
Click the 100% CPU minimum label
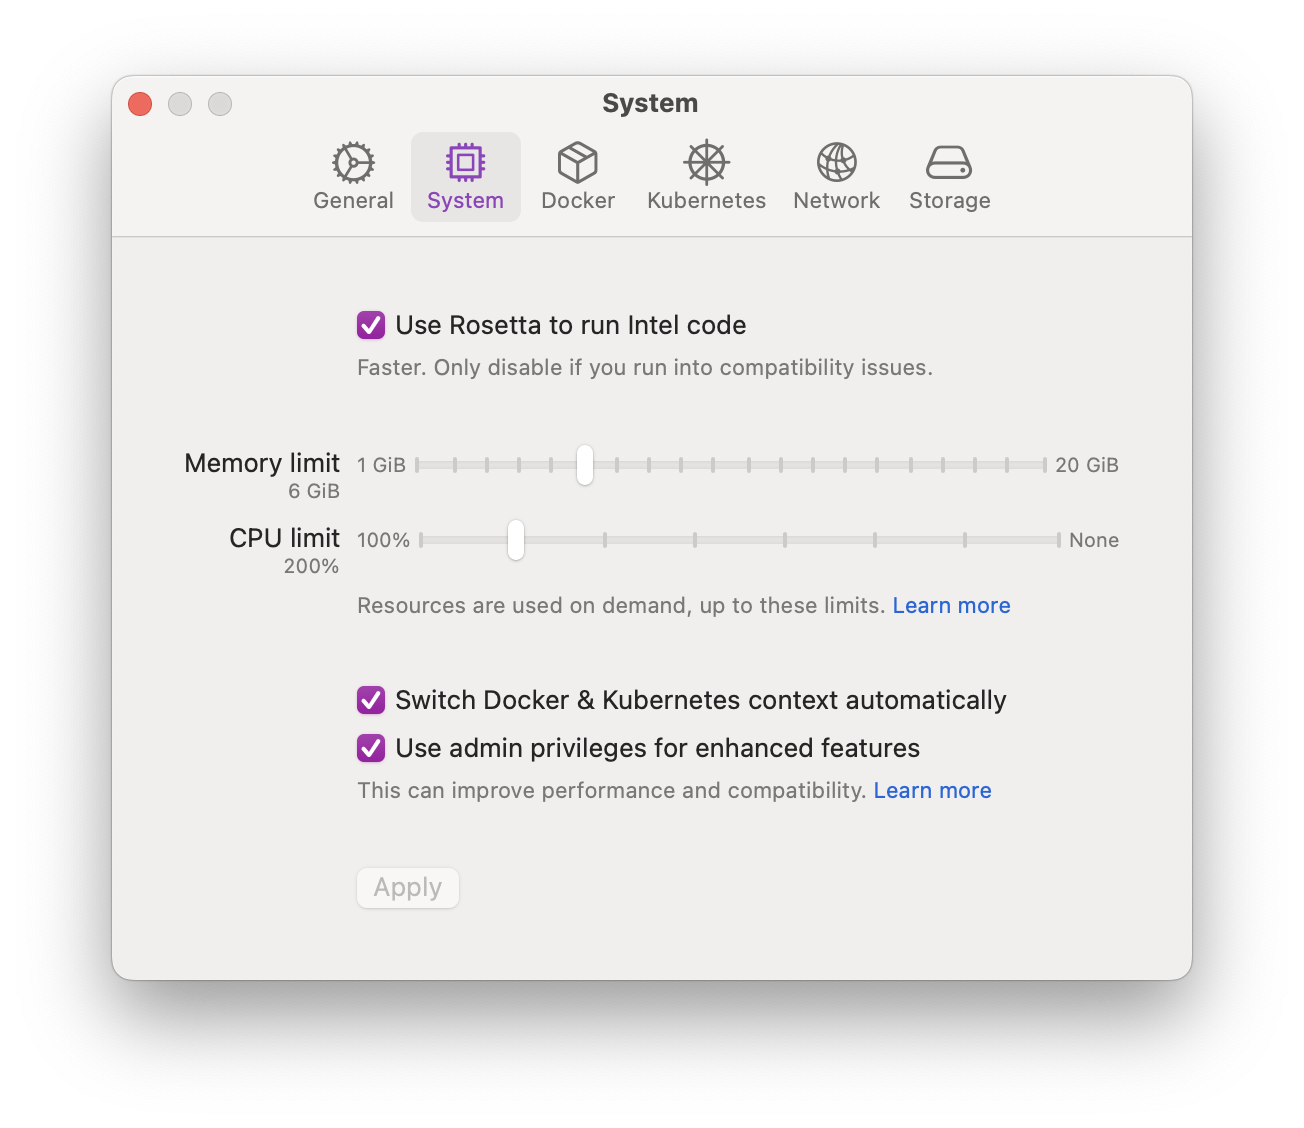[x=383, y=540]
